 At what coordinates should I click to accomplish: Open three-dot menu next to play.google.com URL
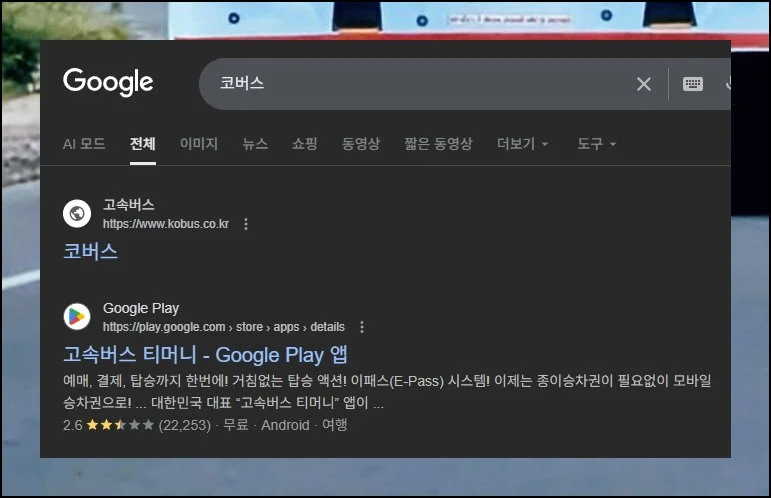tap(362, 327)
